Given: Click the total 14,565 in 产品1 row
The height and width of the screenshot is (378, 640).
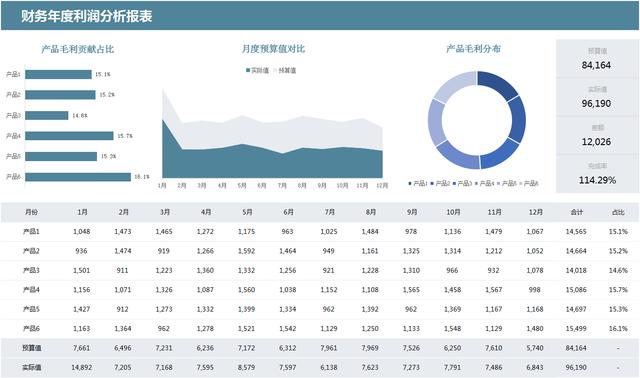Looking at the screenshot, I should click(x=576, y=231).
